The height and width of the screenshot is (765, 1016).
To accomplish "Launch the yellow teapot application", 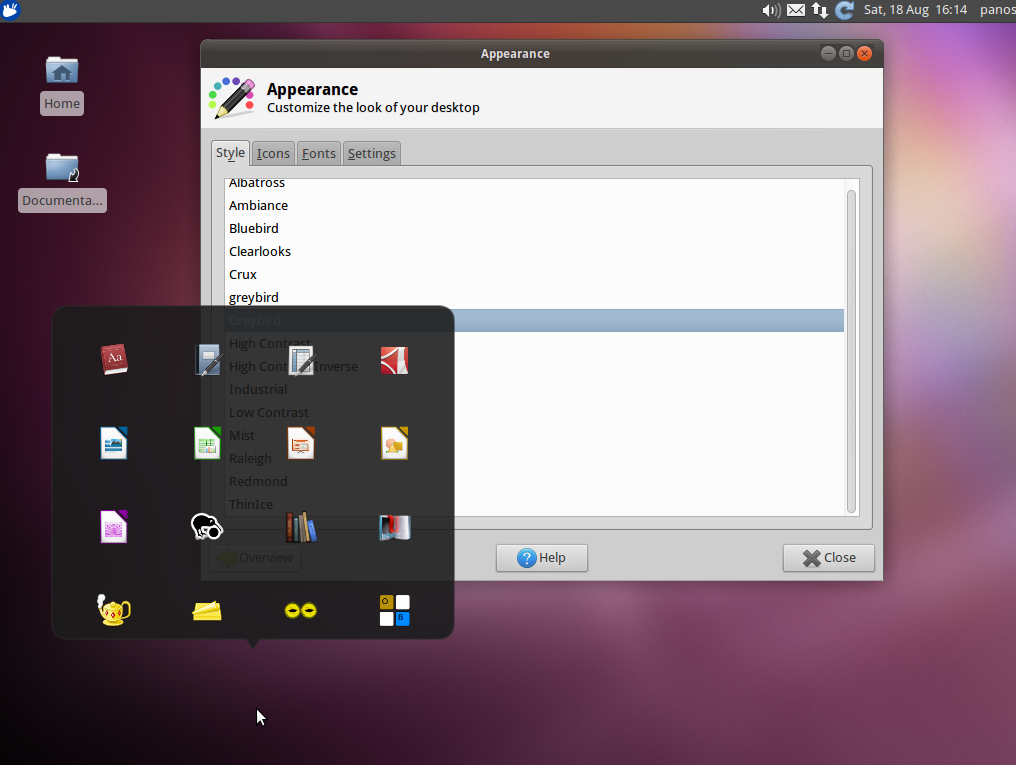I will point(113,610).
